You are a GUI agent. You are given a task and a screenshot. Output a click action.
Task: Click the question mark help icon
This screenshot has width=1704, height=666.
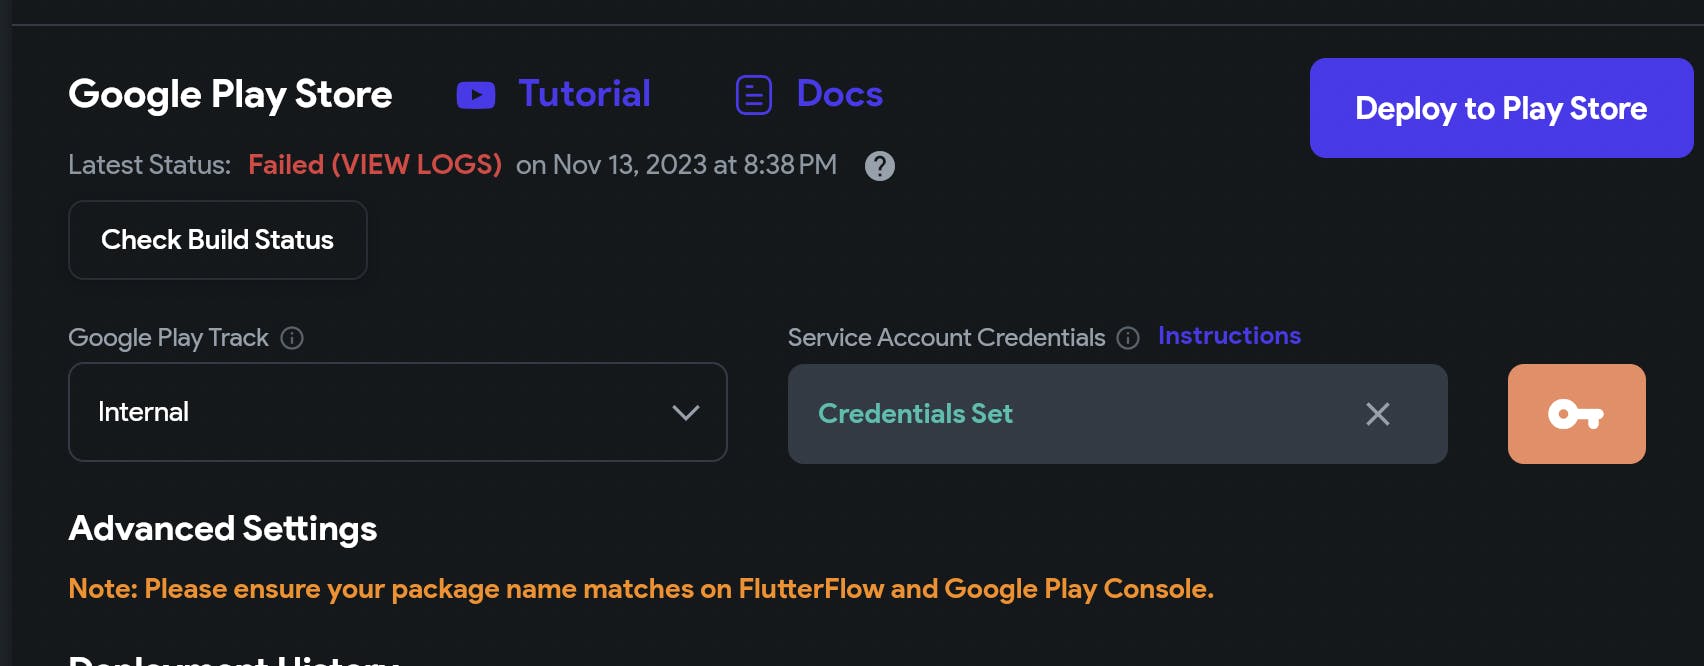880,166
